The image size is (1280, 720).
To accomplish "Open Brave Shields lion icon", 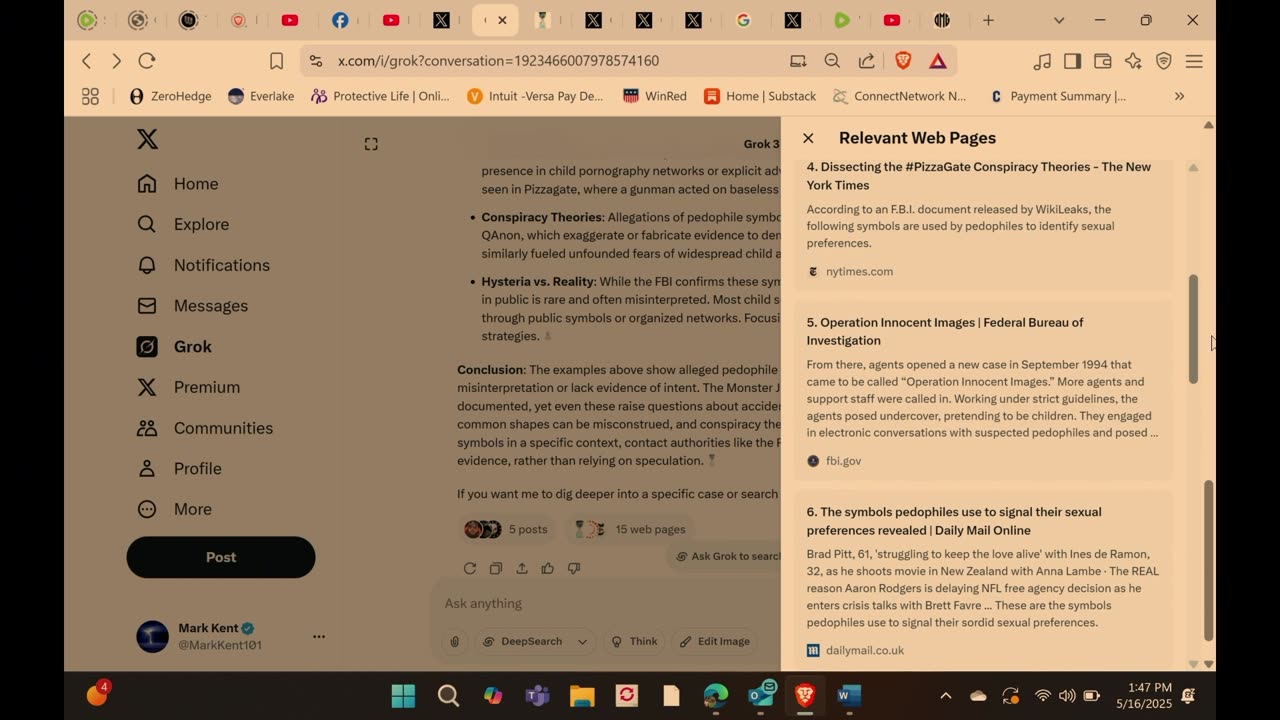I will coord(903,61).
